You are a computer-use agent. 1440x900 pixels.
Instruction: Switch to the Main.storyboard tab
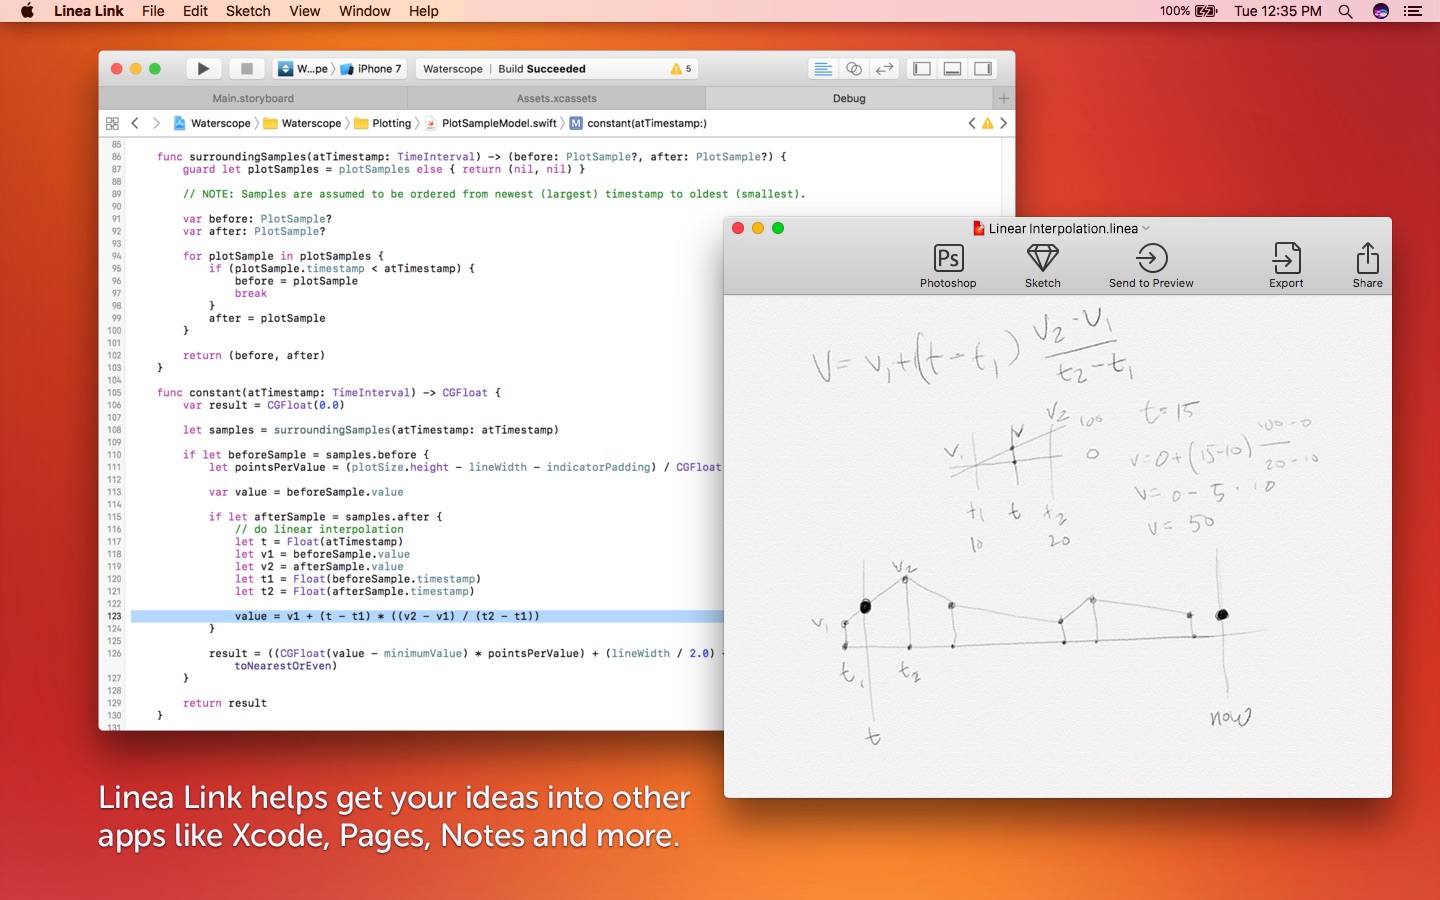(x=253, y=98)
